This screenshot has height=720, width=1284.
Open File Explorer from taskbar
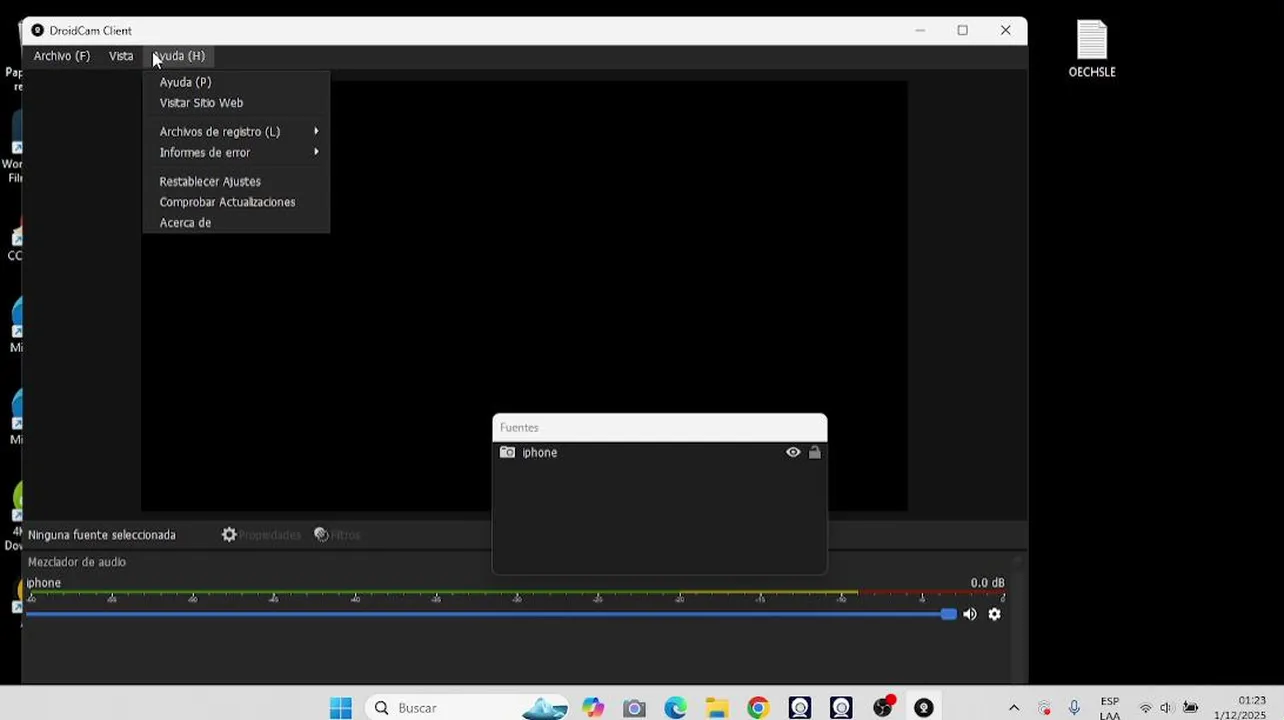[716, 708]
